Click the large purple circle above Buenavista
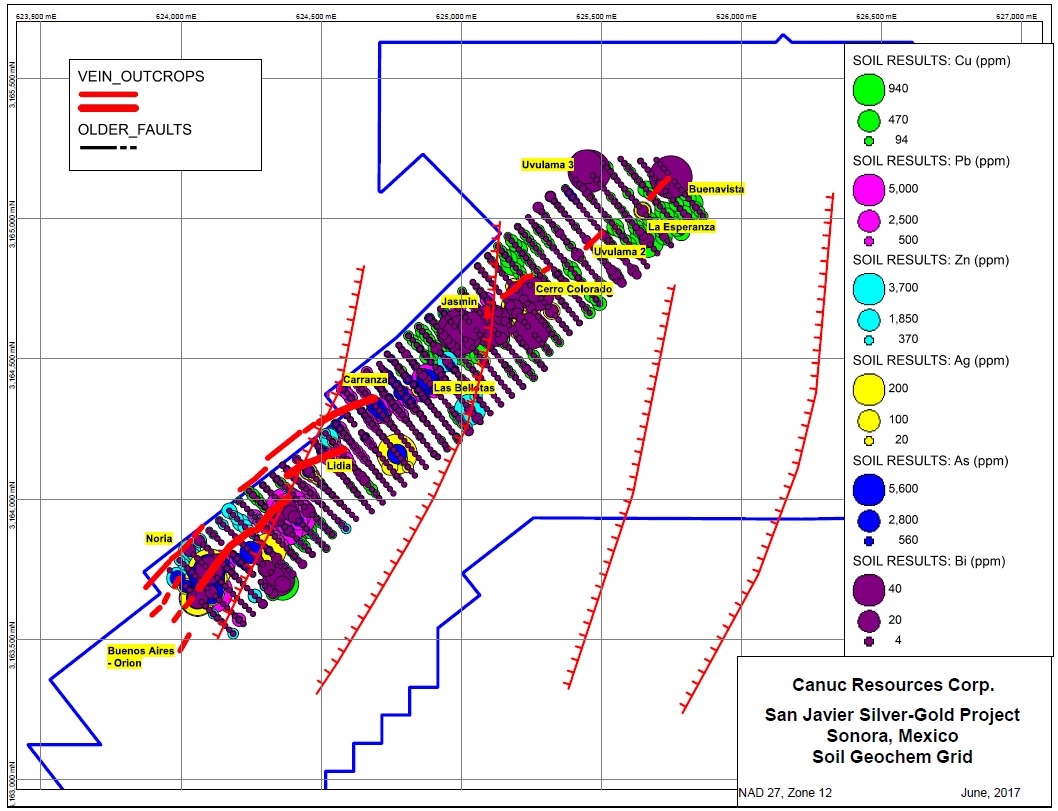Viewport: 1058px width, 811px height. (x=672, y=175)
